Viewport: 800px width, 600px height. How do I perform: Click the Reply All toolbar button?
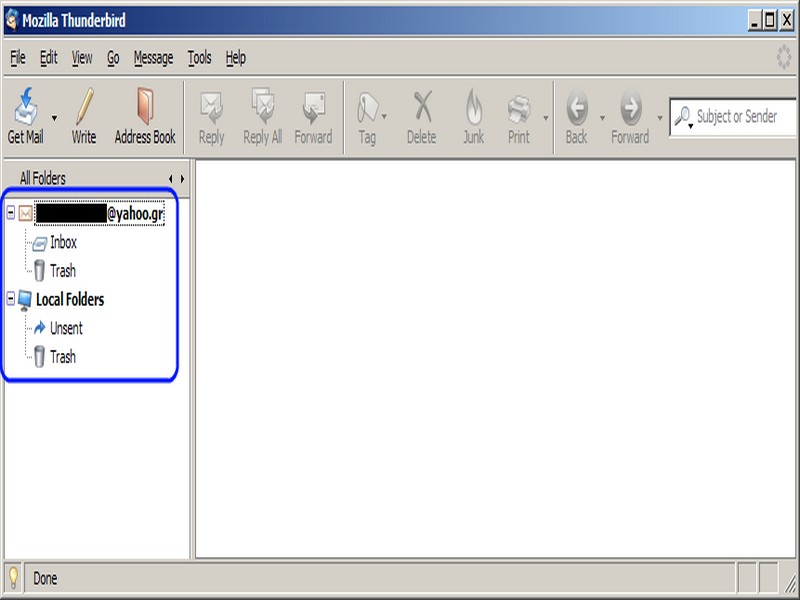(x=263, y=117)
